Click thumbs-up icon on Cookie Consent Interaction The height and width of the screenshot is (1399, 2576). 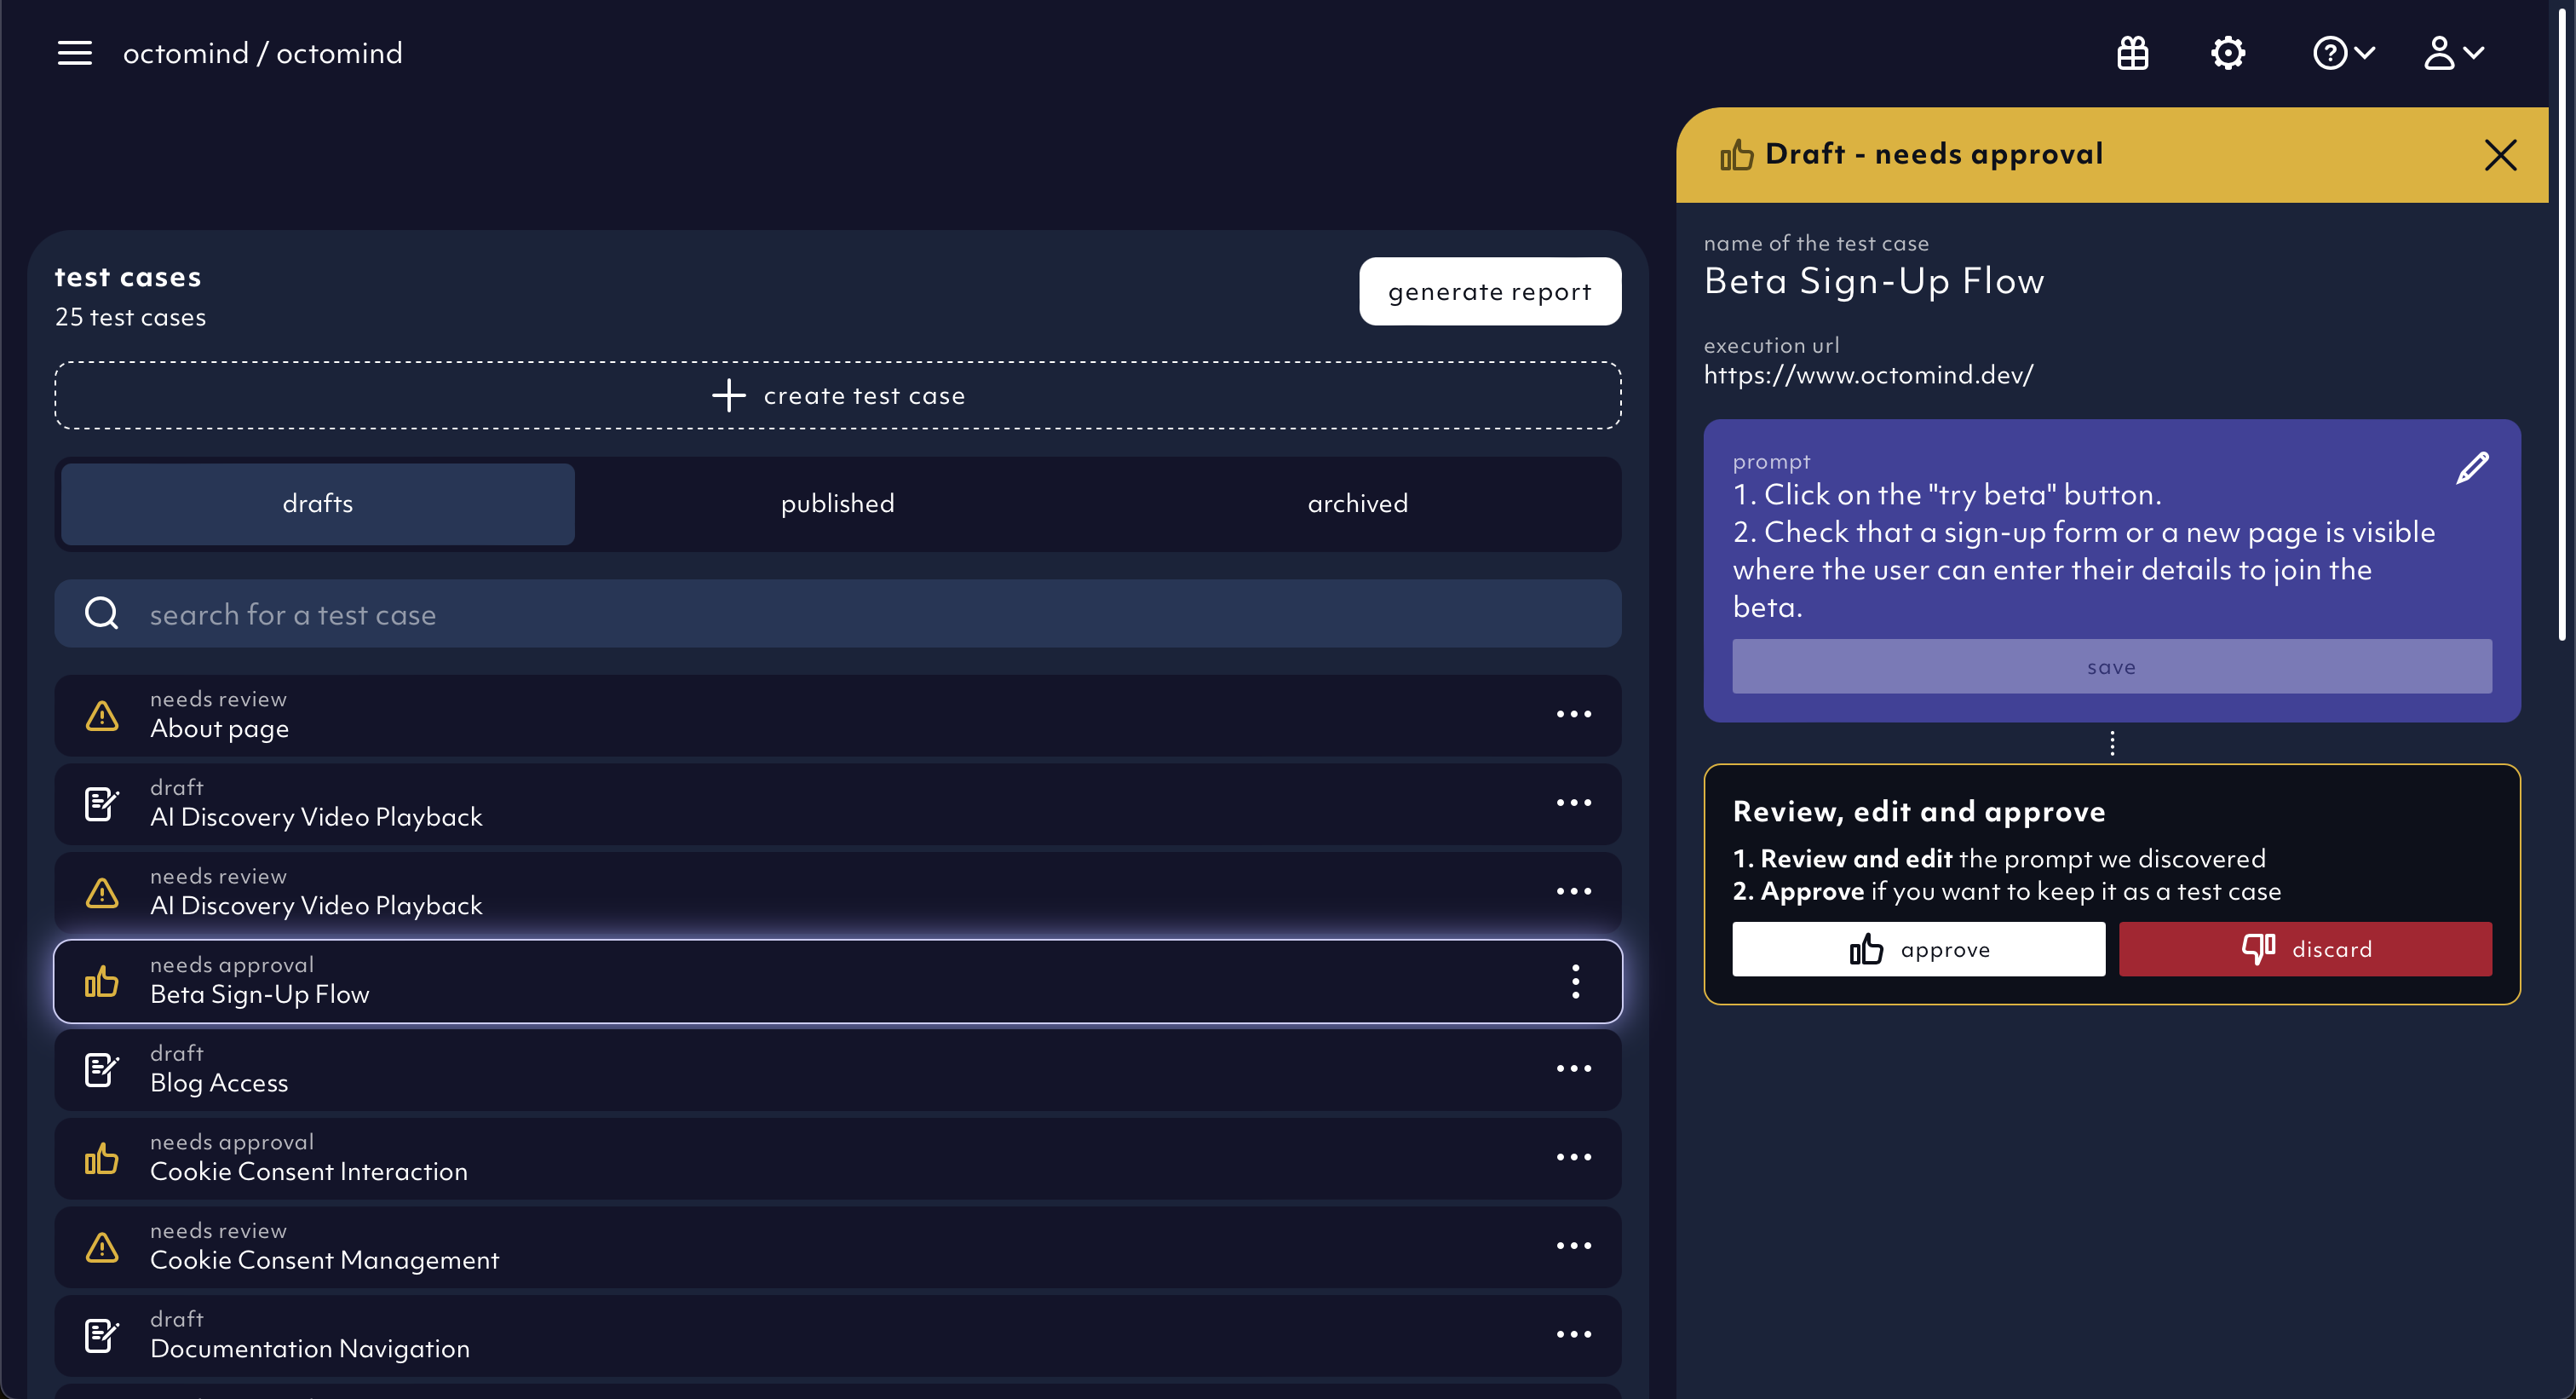pyautogui.click(x=102, y=1158)
